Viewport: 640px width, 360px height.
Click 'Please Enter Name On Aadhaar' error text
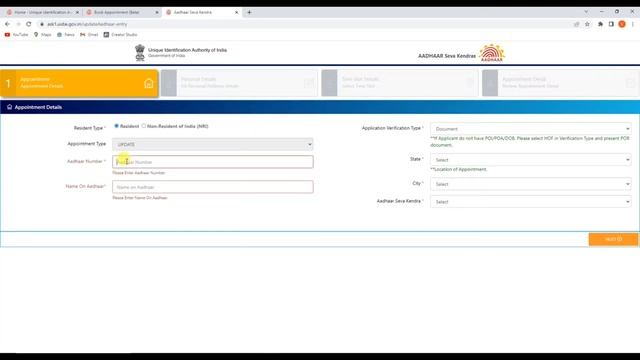(x=140, y=198)
